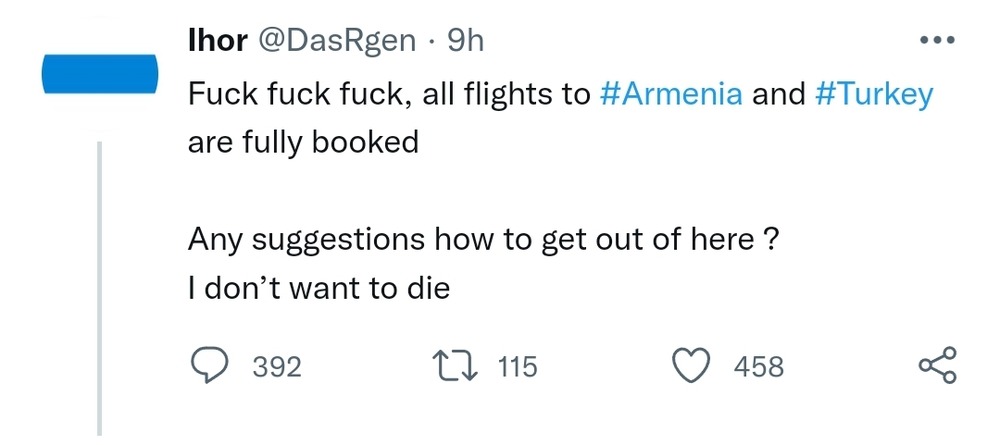
Task: Open the tweet's 9h timestamp link
Action: click(x=464, y=41)
